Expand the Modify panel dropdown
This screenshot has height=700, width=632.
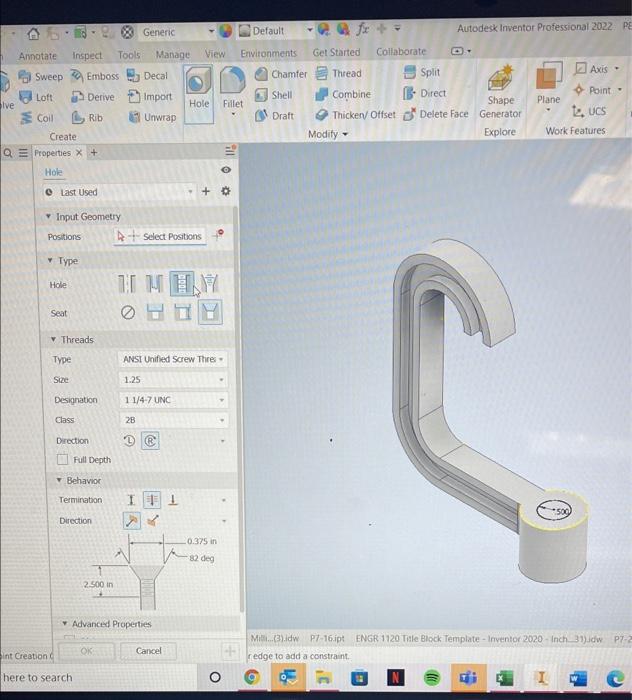click(x=328, y=134)
